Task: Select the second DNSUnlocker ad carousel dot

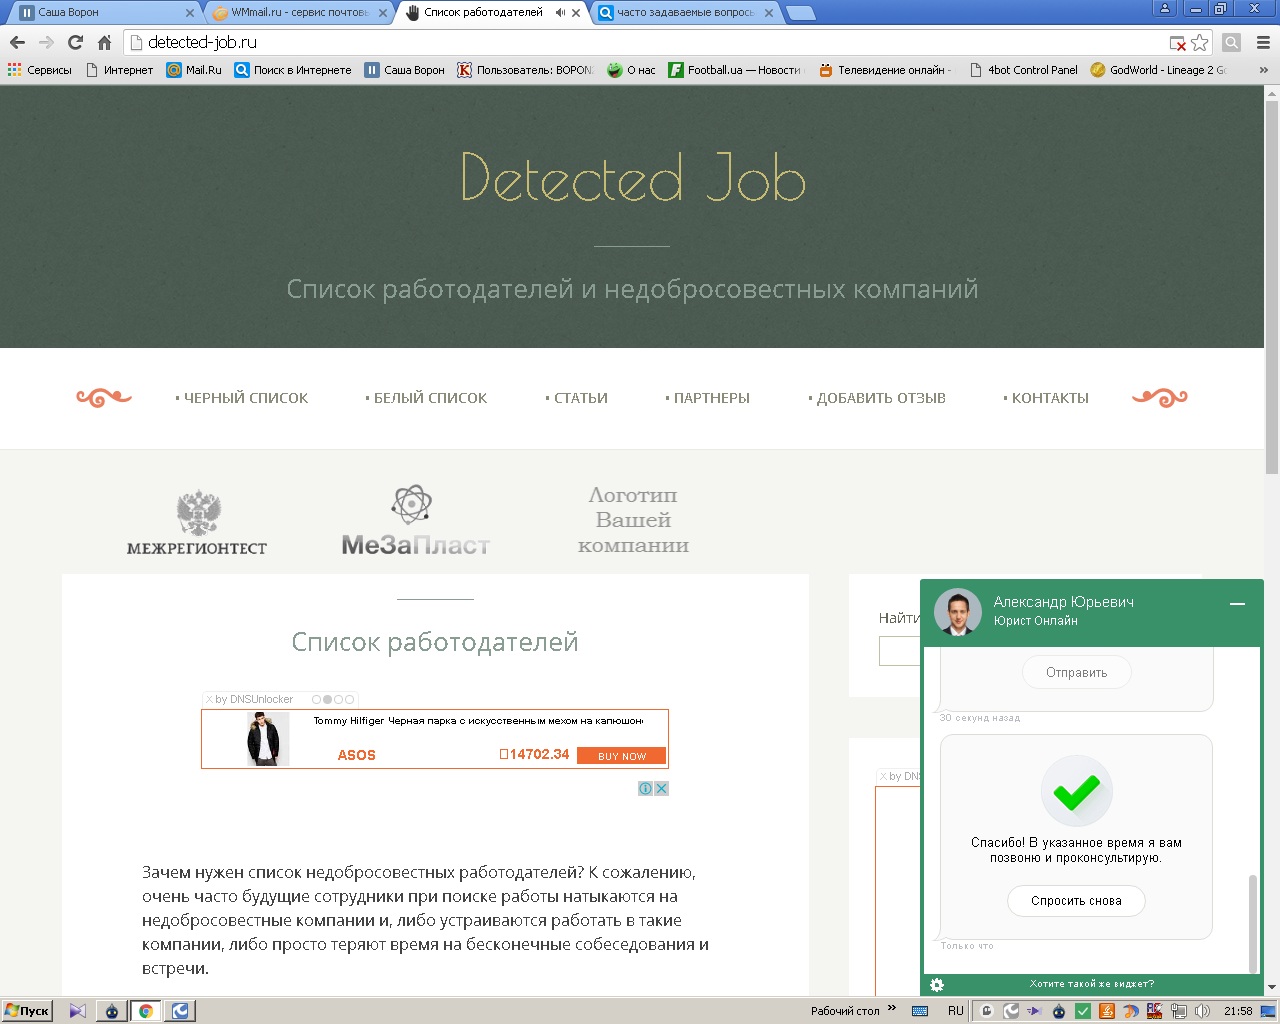Action: pyautogui.click(x=327, y=700)
